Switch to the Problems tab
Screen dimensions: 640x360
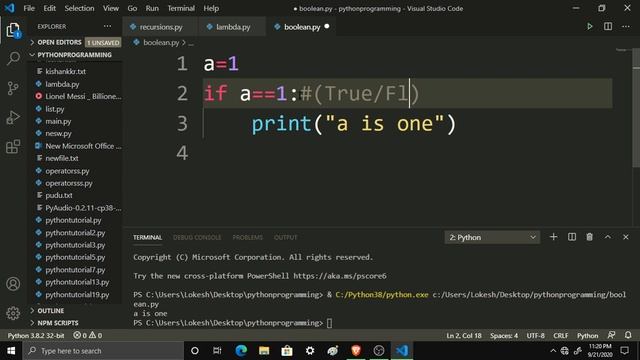pos(247,237)
